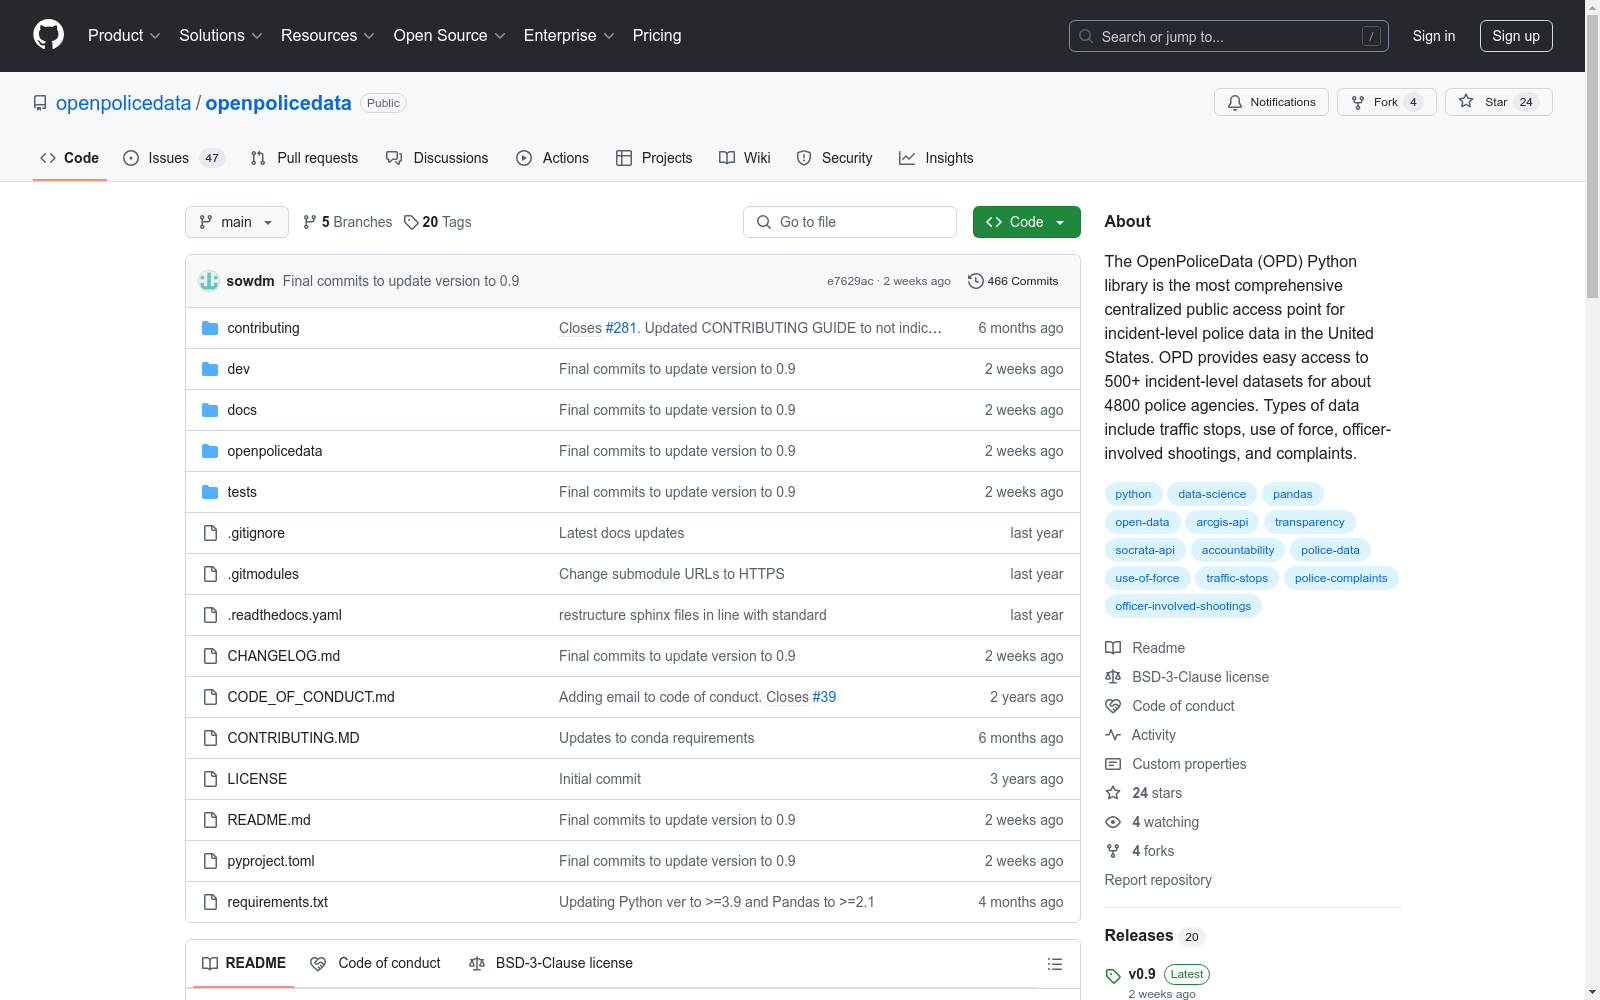Open the CHANGELOG.md file
Image resolution: width=1600 pixels, height=1000 pixels.
[284, 656]
